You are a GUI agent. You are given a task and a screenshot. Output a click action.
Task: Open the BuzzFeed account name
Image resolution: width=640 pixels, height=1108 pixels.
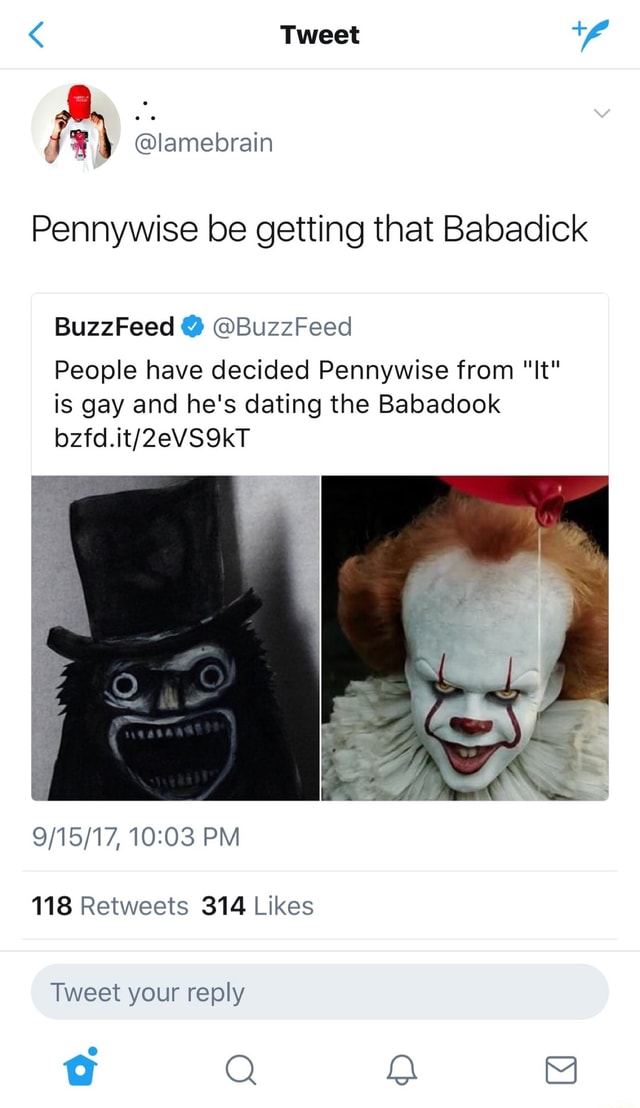tap(114, 327)
